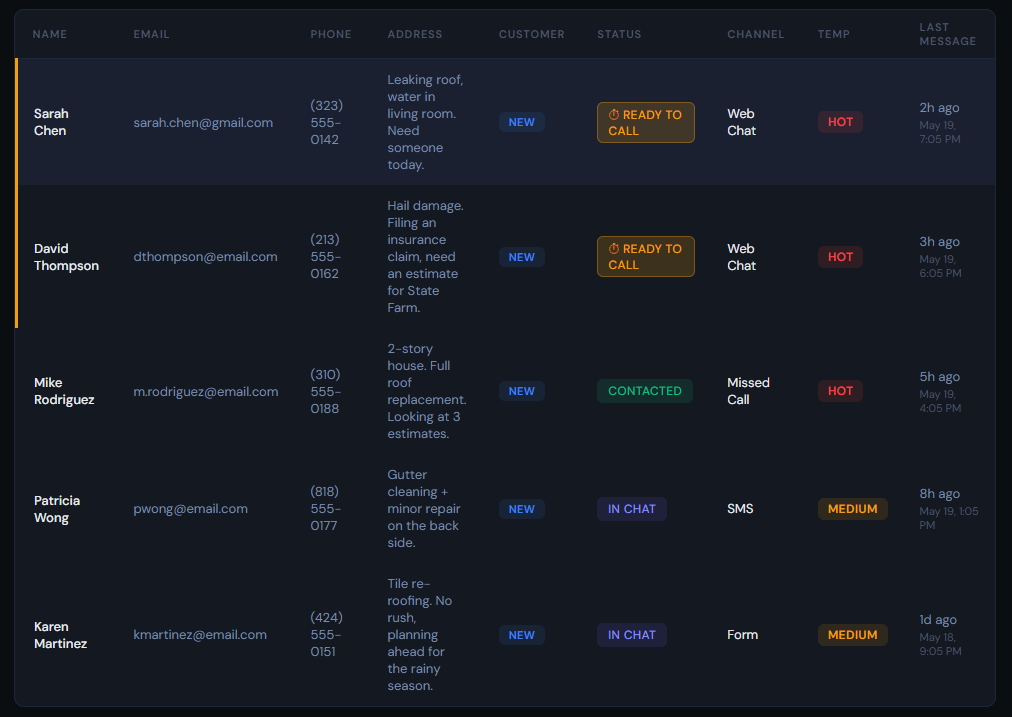Click the CUSTOMER column header
This screenshot has height=717, width=1012.
click(x=531, y=34)
